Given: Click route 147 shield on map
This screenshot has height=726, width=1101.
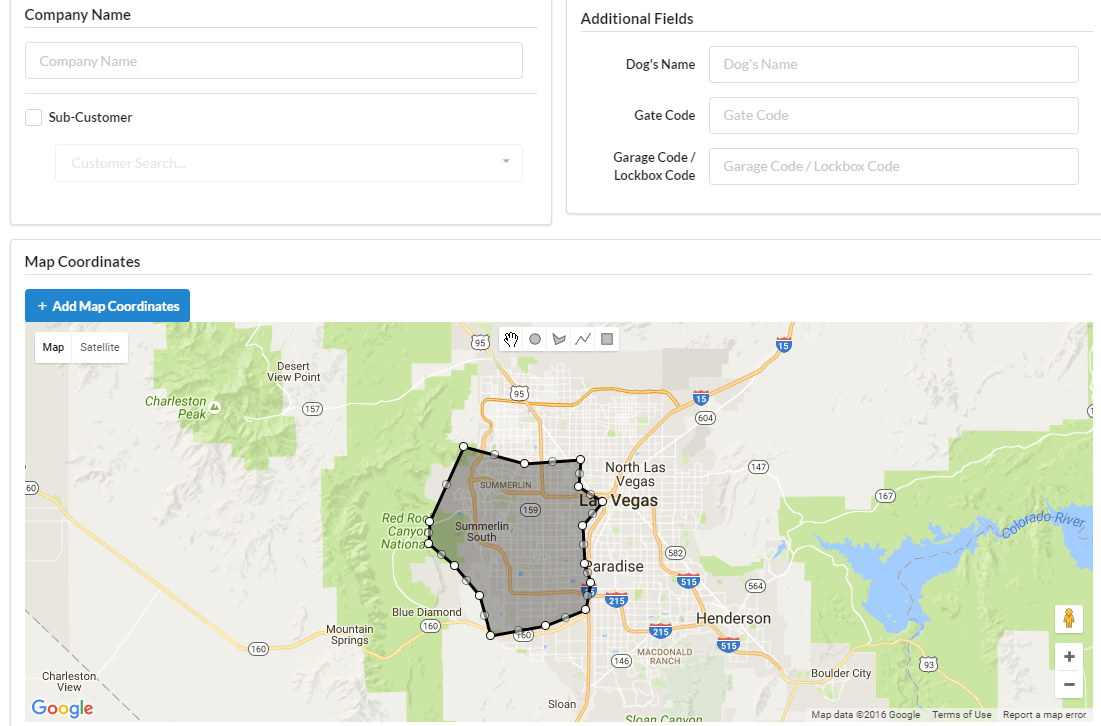Looking at the screenshot, I should pyautogui.click(x=758, y=467).
